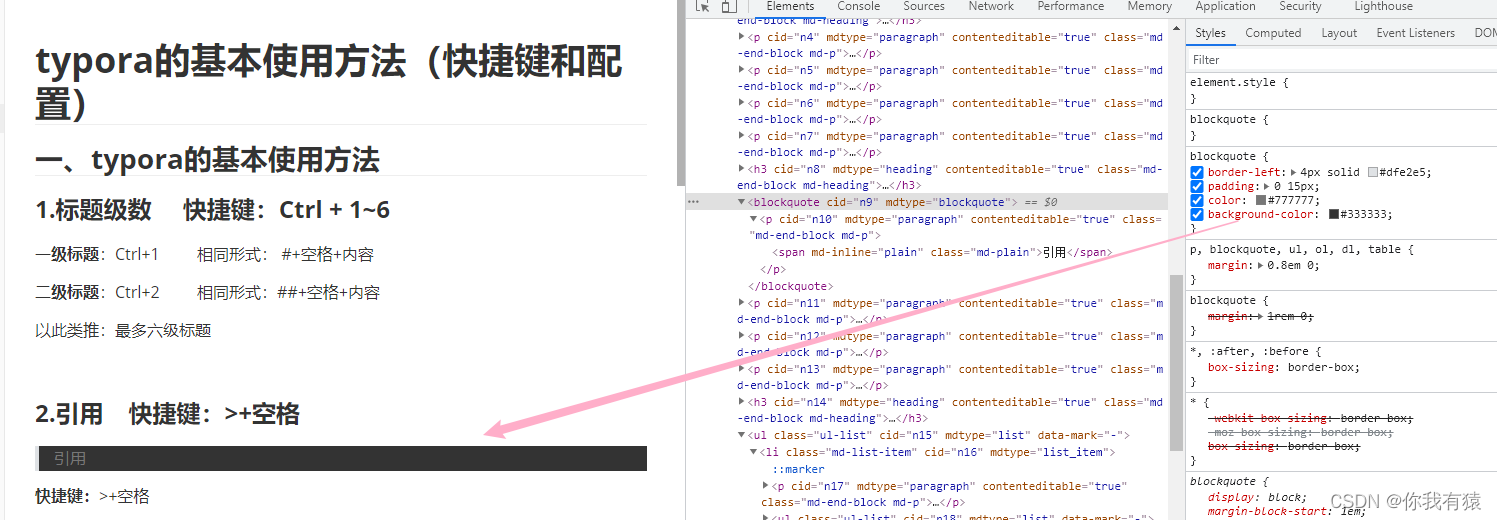Open the three-dots menu beside blockquote node
1497x520 pixels.
[693, 202]
